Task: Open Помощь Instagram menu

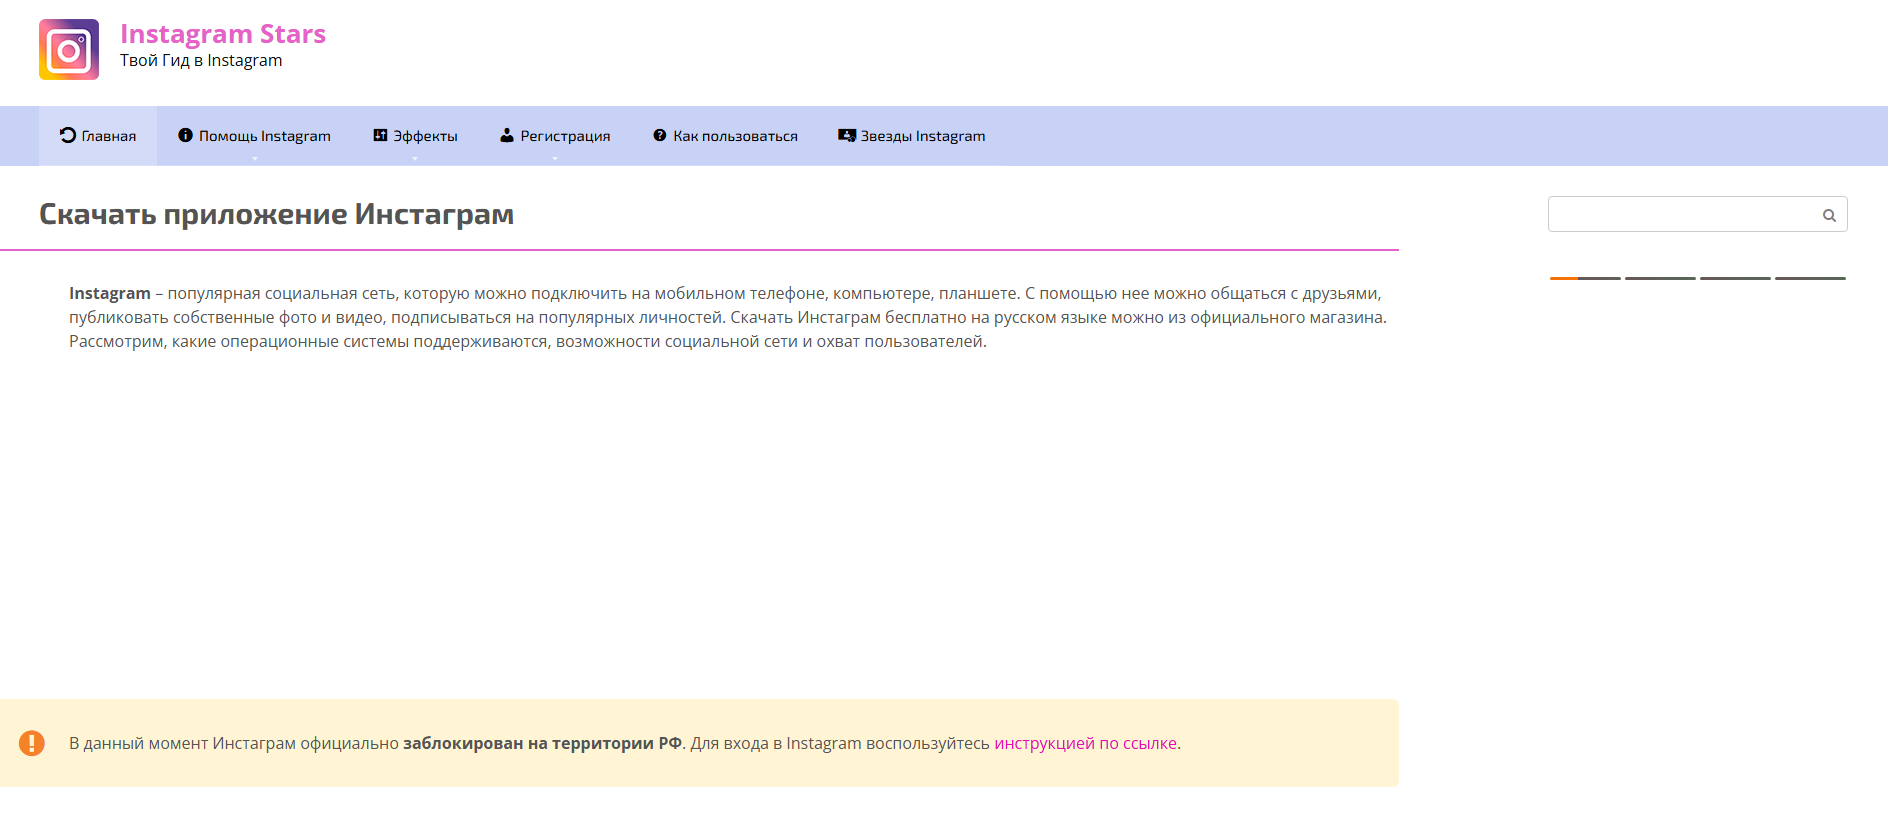Action: click(255, 136)
